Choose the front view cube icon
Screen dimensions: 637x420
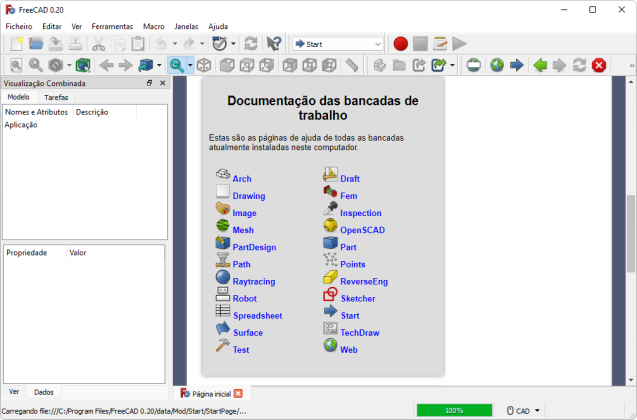pos(227,65)
